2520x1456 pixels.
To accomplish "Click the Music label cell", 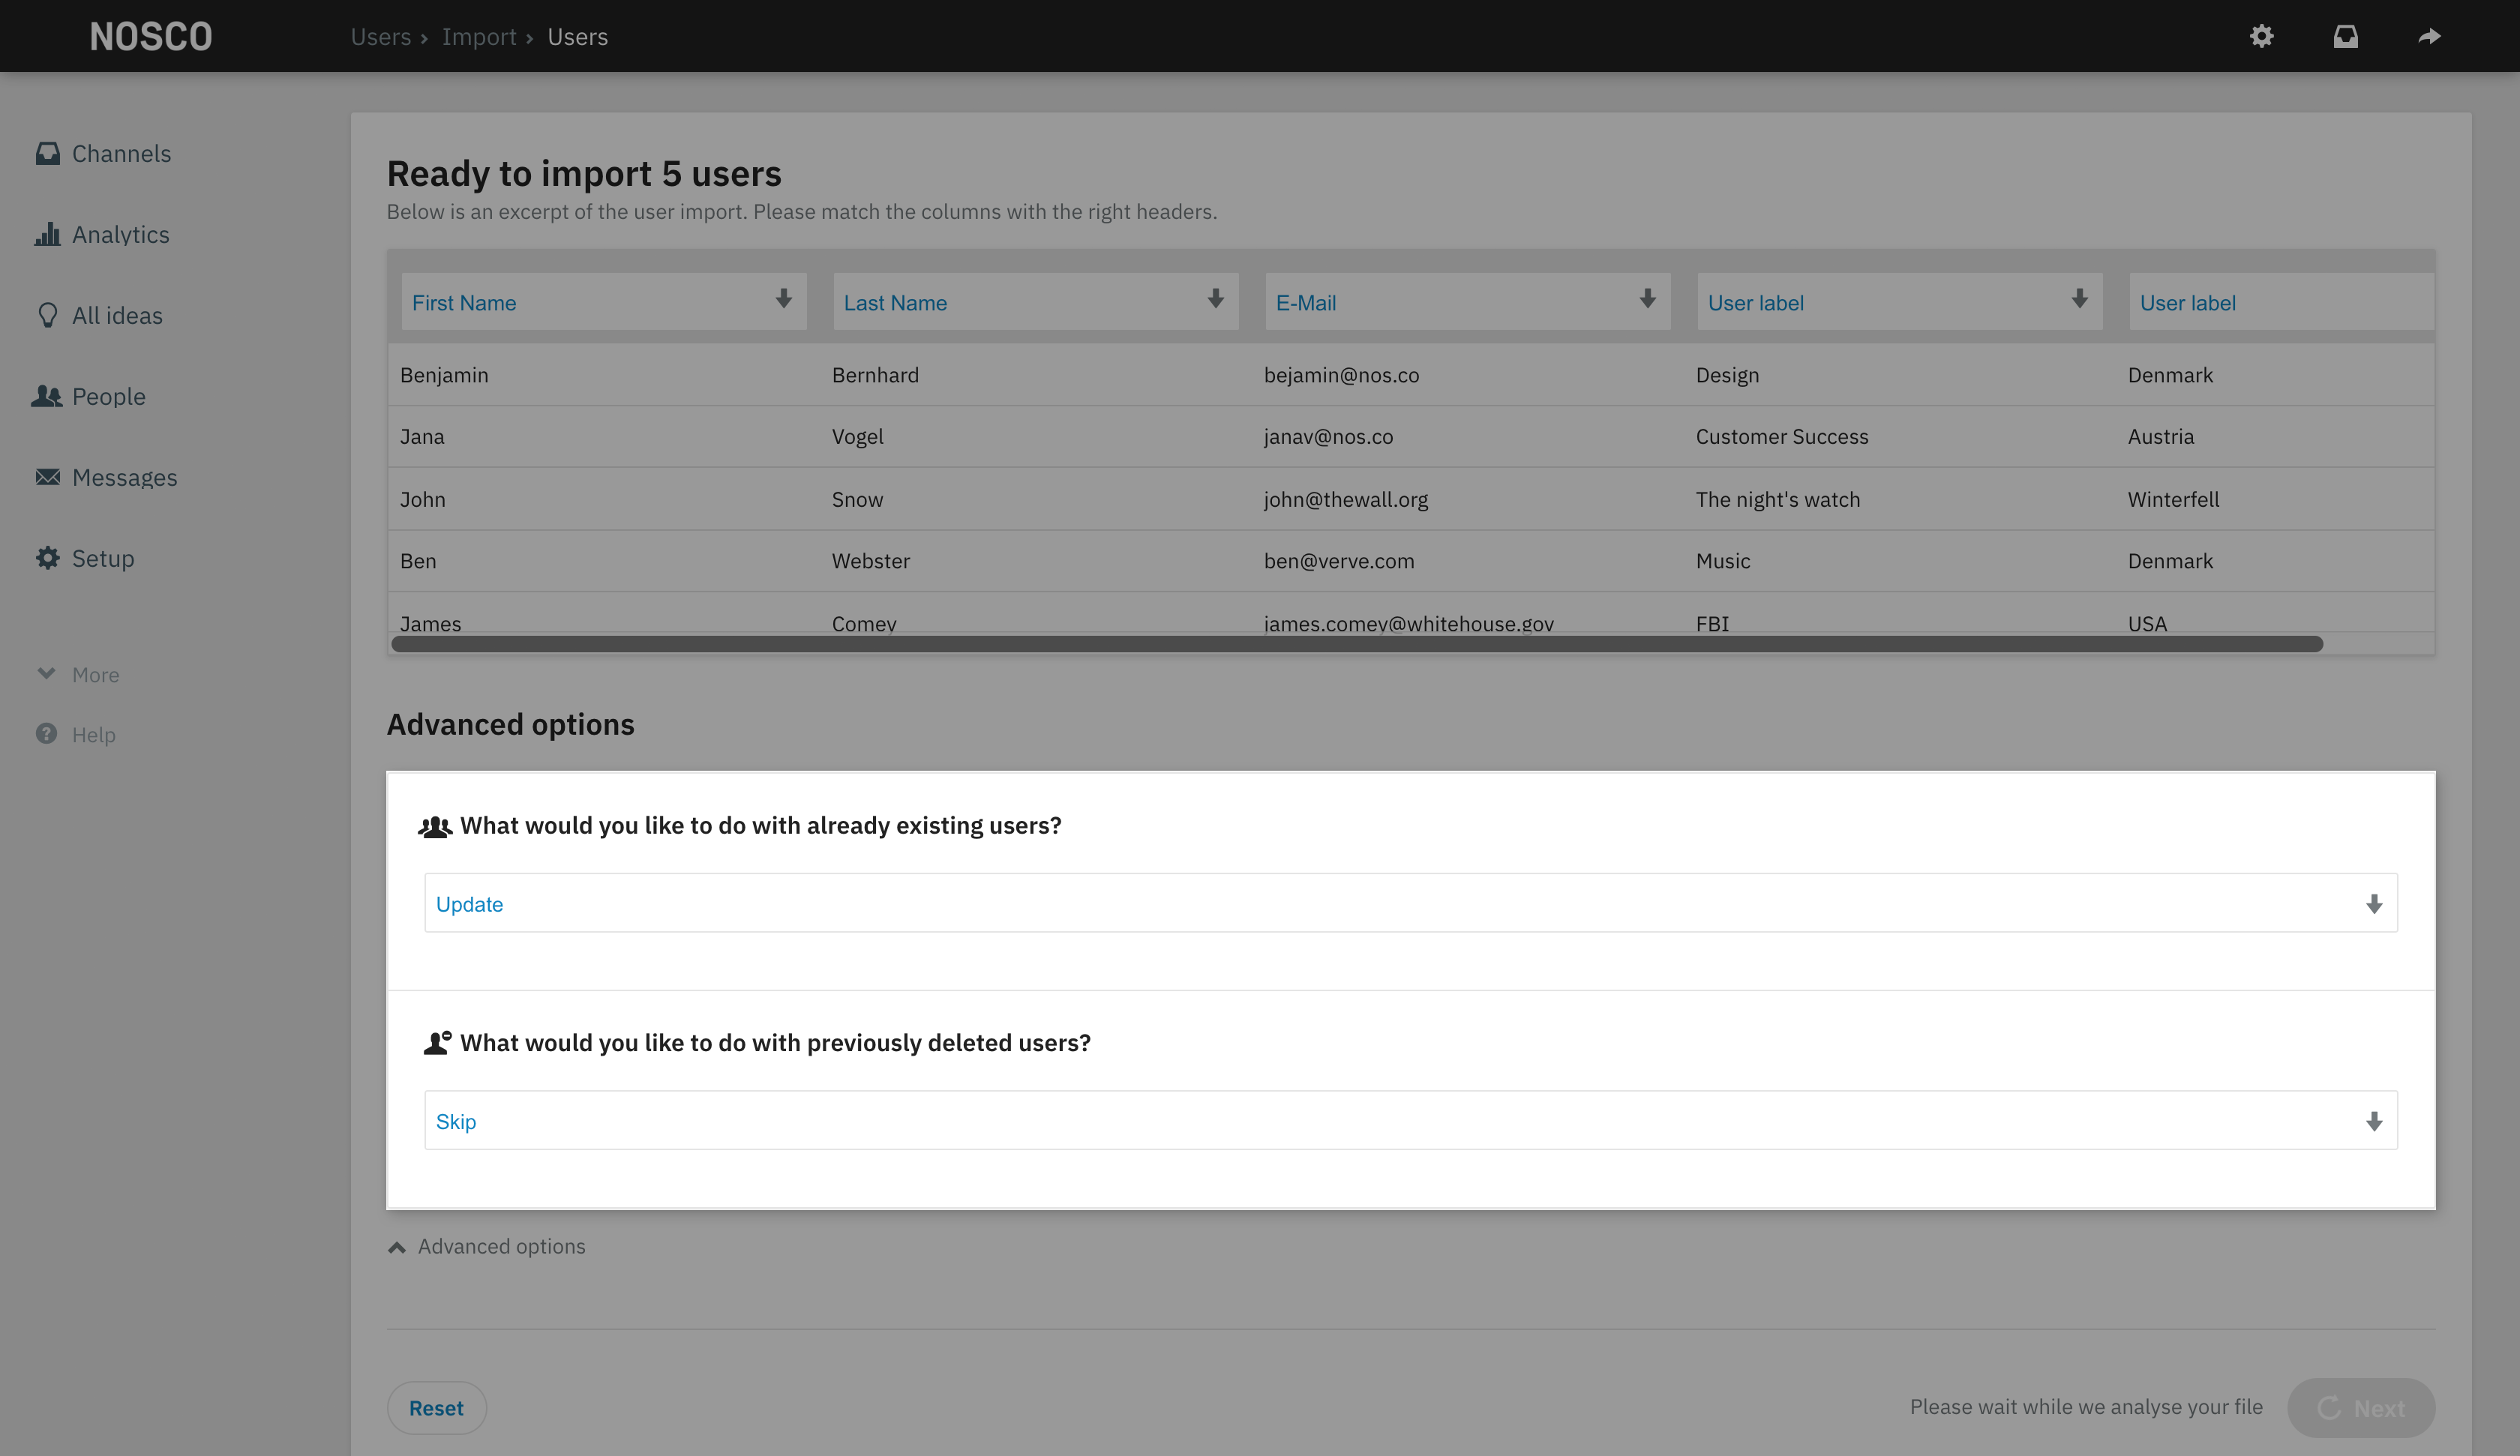I will click(1723, 561).
